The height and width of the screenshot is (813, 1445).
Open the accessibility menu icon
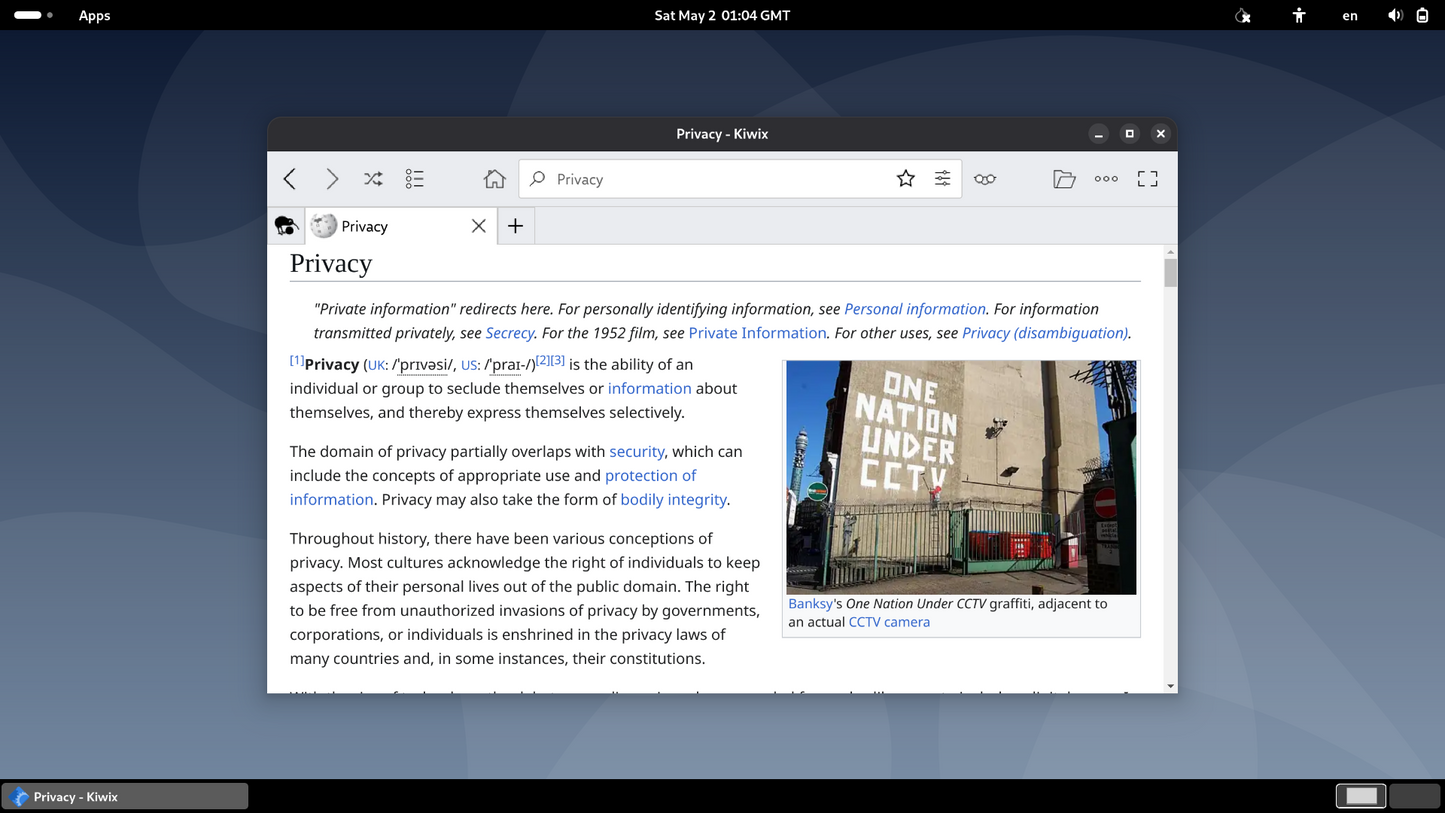pyautogui.click(x=1299, y=15)
